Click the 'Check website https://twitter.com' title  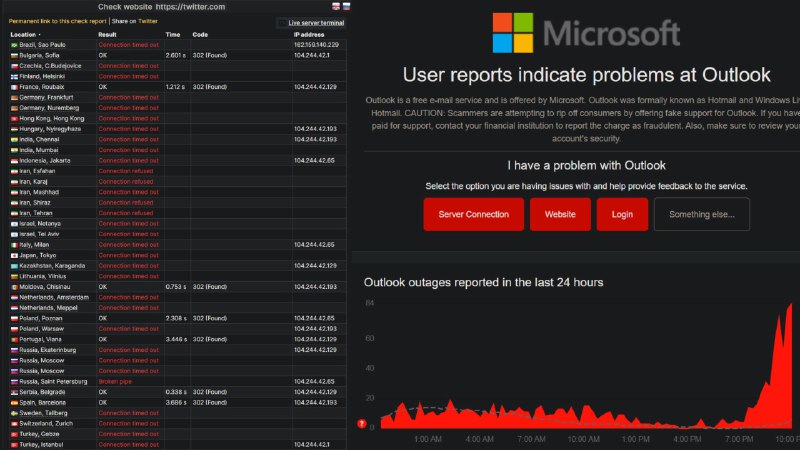pos(161,7)
